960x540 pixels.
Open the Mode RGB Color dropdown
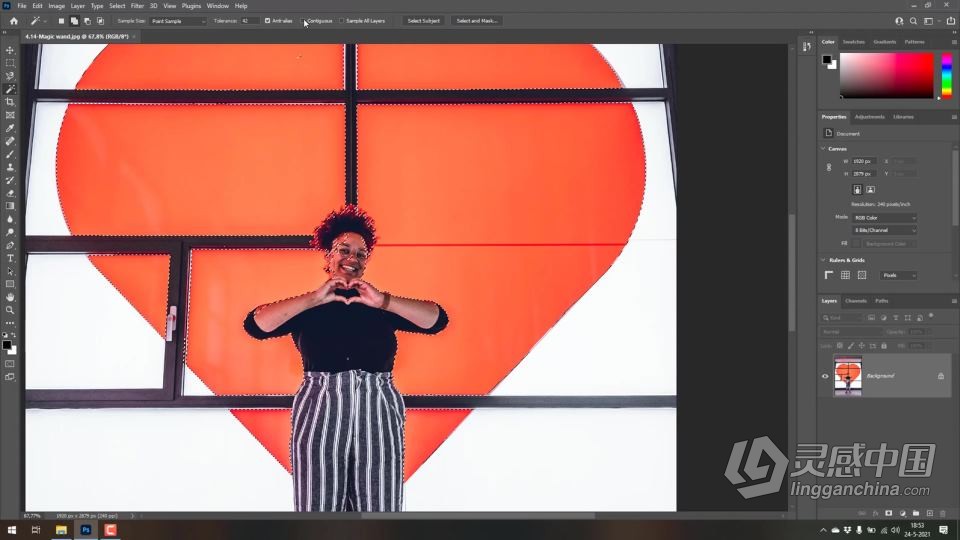pyautogui.click(x=885, y=218)
